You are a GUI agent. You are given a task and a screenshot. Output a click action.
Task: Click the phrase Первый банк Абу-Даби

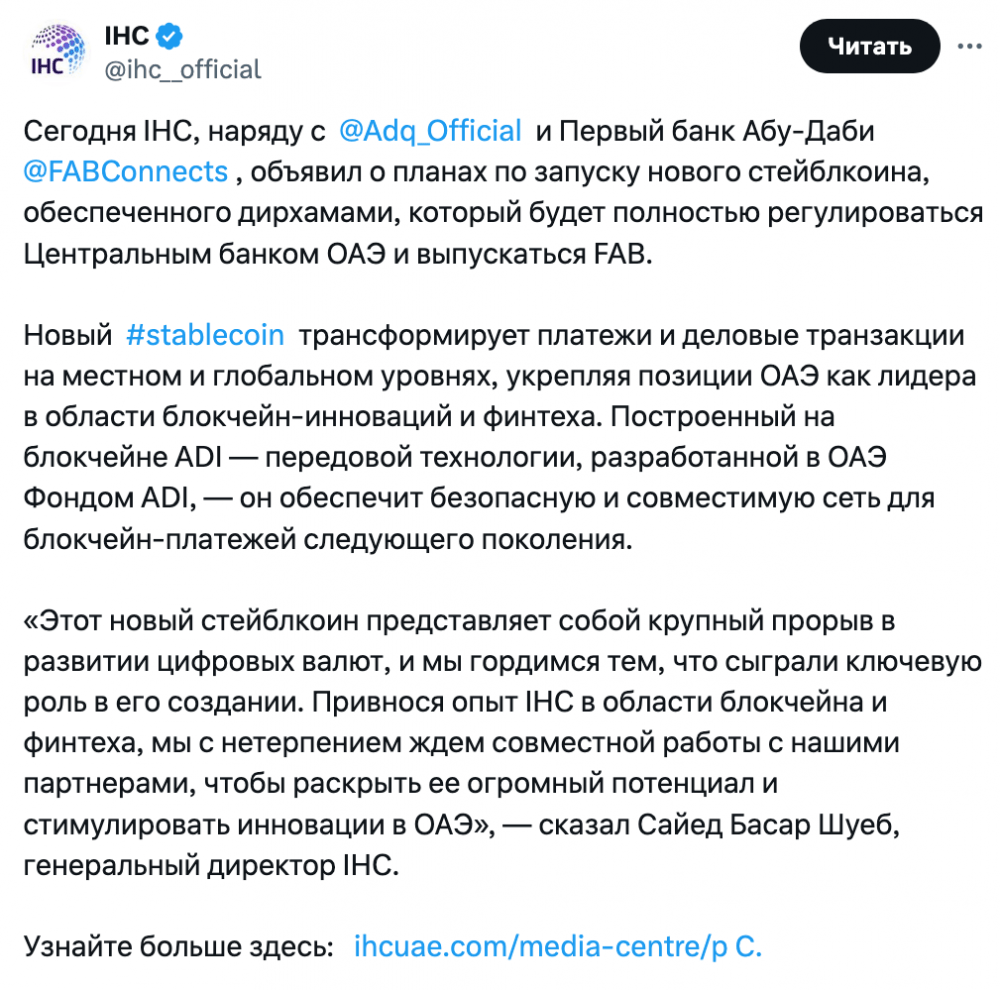(x=717, y=131)
